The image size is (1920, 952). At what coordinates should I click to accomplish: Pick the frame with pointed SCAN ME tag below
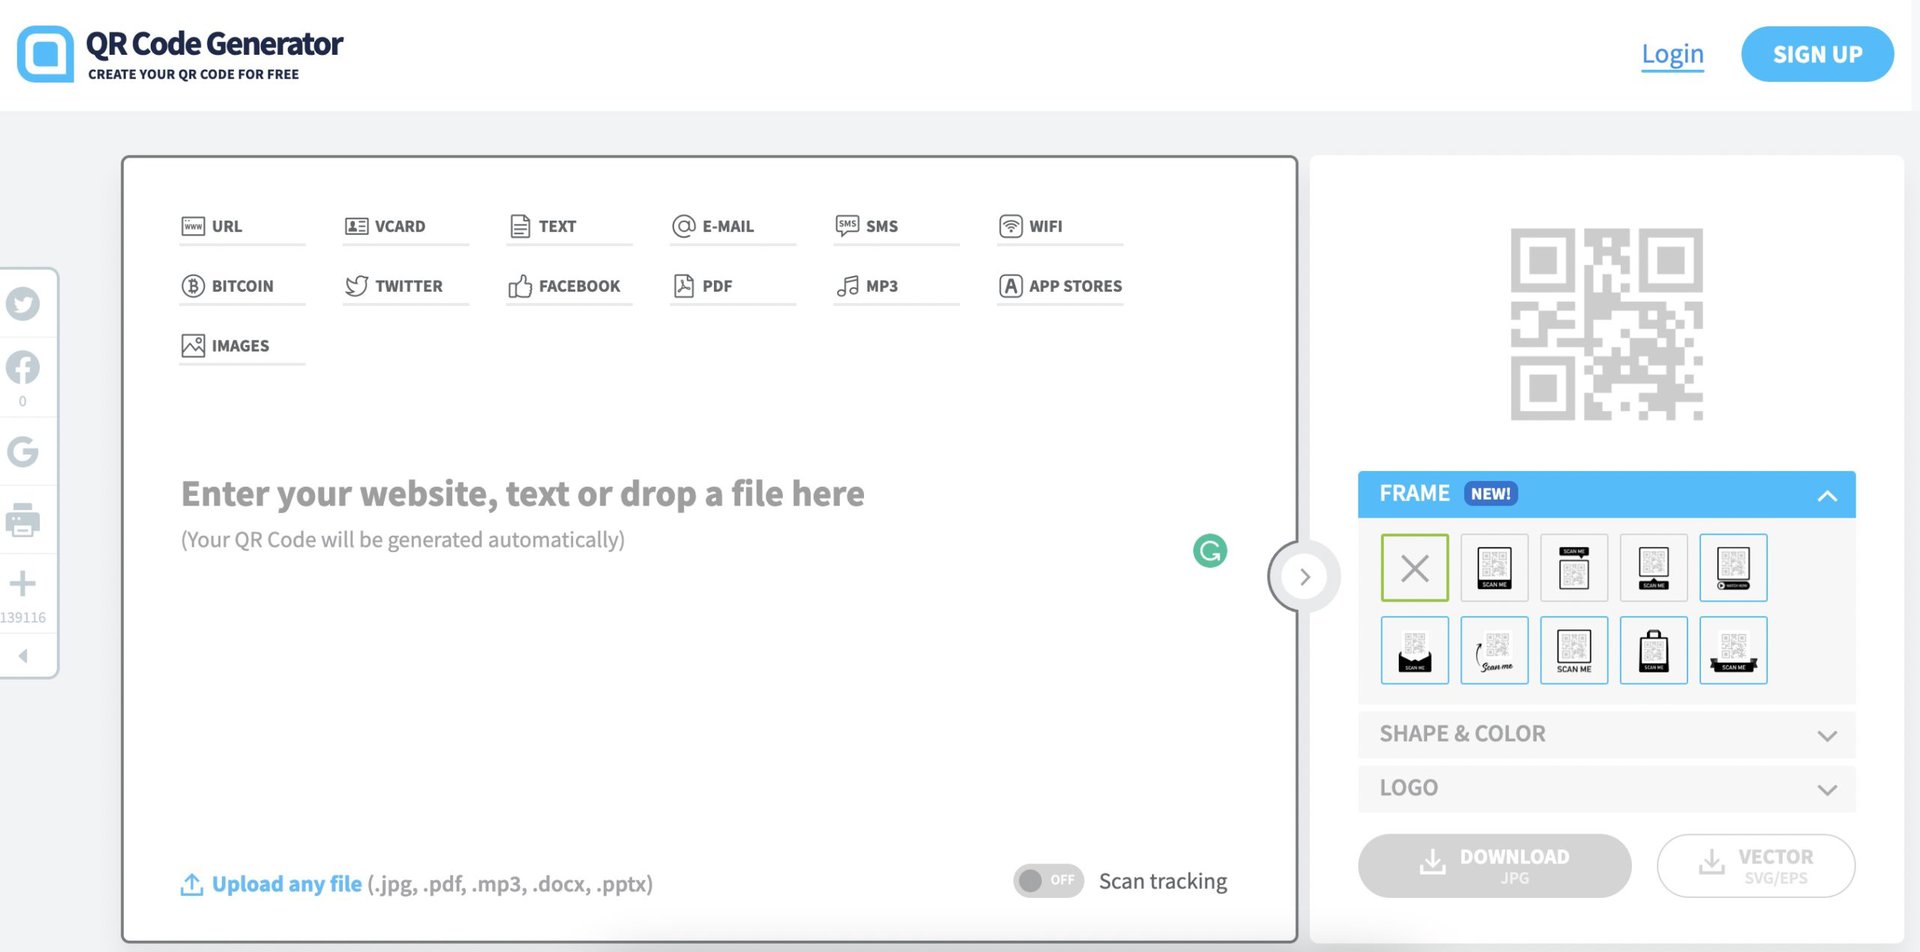[1654, 568]
